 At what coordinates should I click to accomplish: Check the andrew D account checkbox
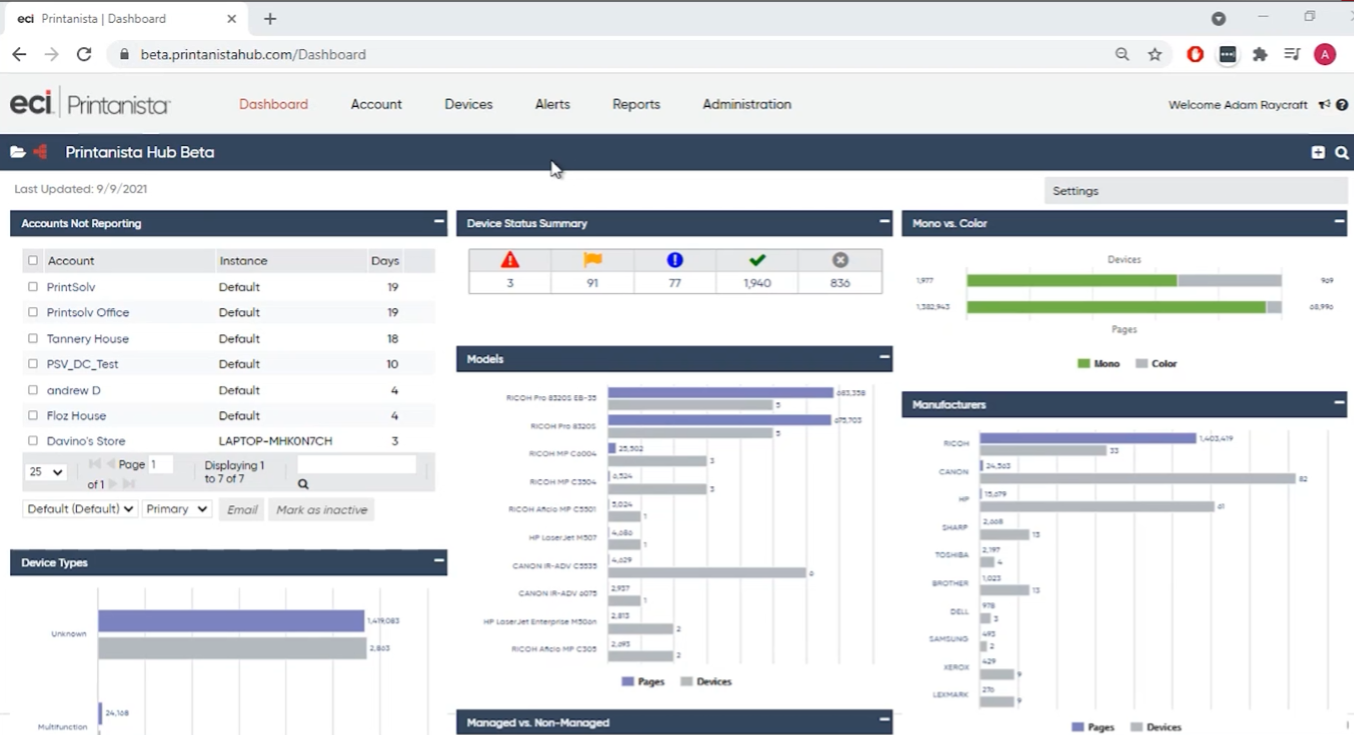[x=33, y=390]
